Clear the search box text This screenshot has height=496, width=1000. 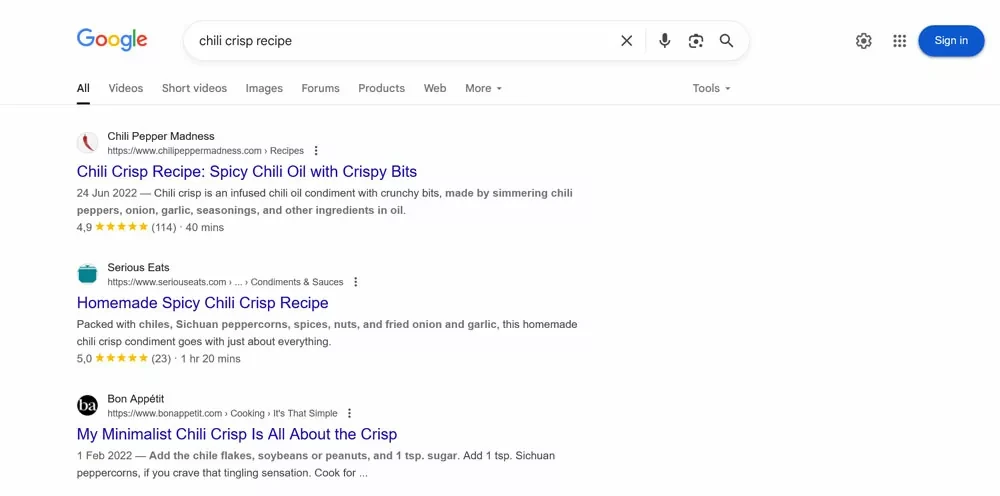tap(627, 41)
